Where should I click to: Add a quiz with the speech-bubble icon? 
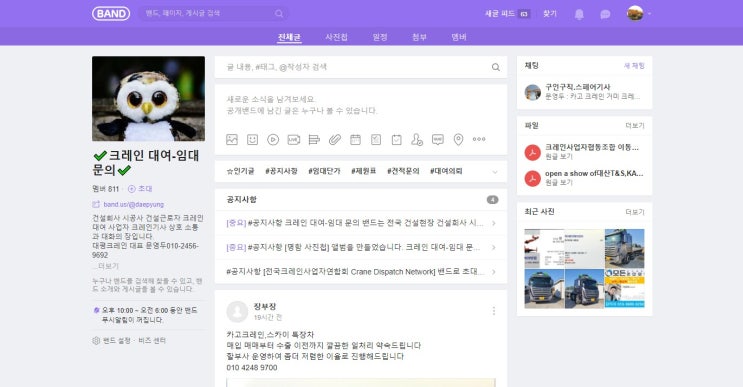pyautogui.click(x=438, y=139)
